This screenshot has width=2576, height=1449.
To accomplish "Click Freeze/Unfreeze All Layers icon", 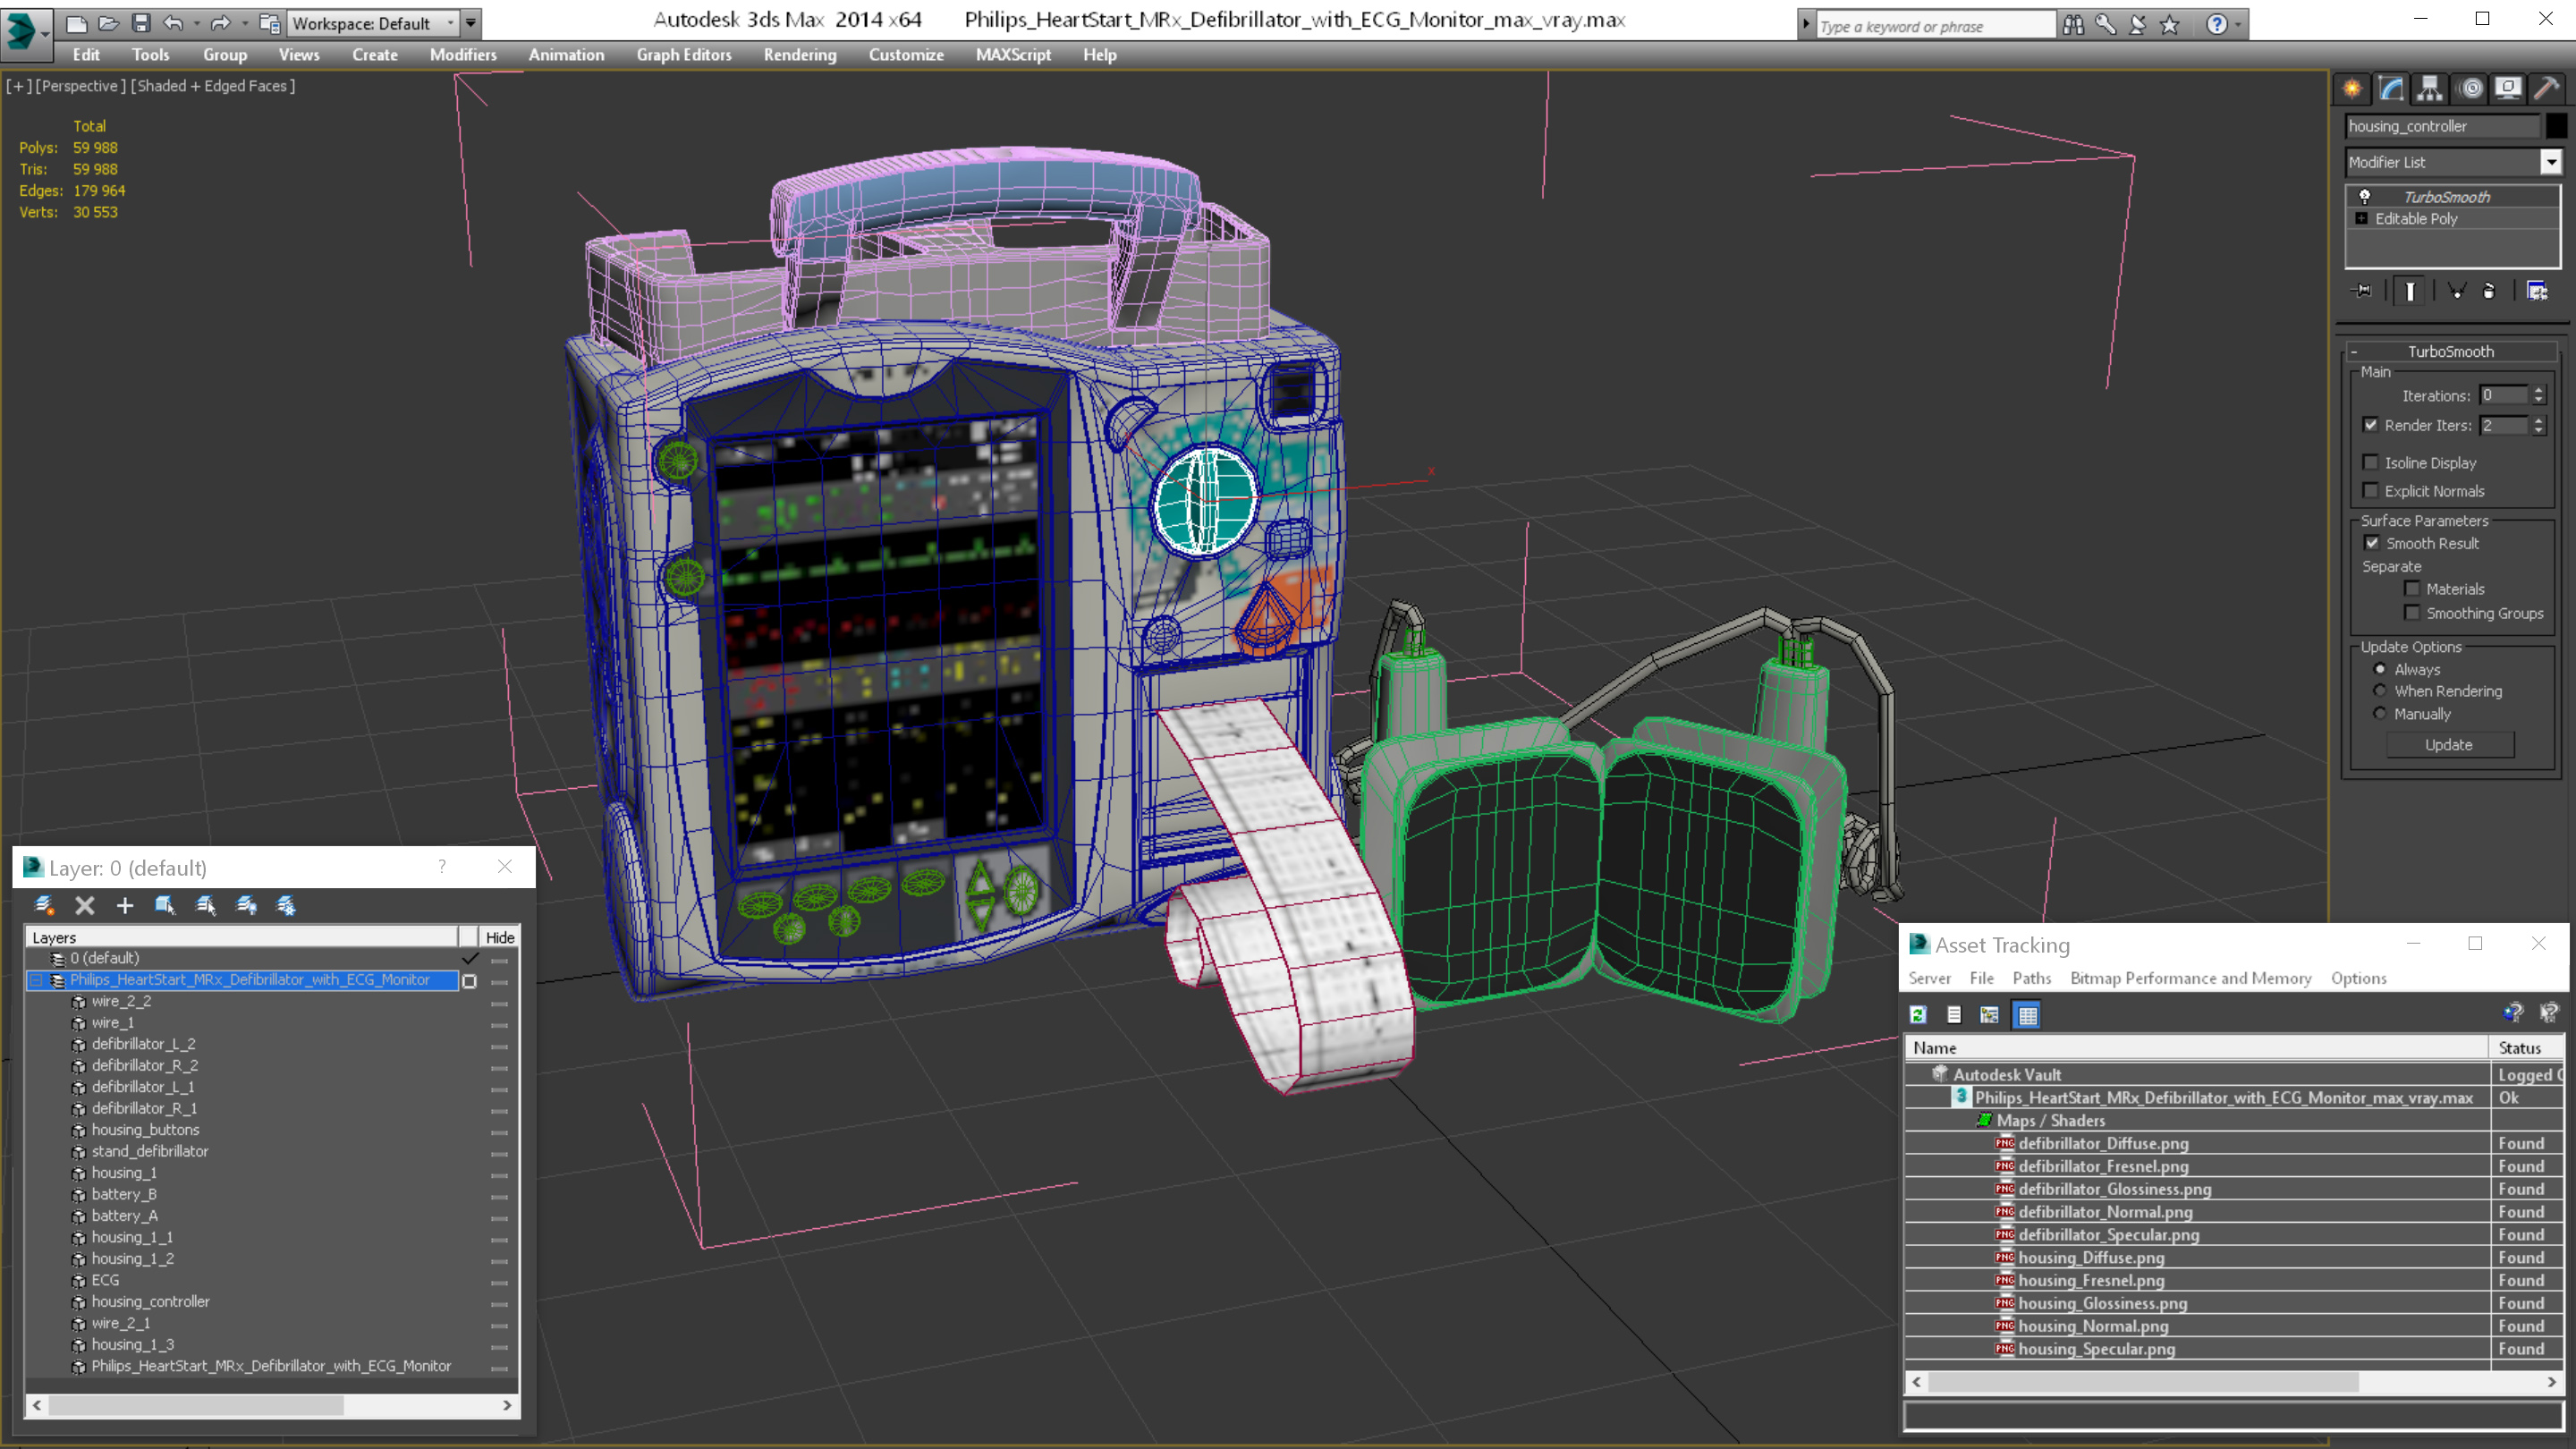I will point(286,905).
